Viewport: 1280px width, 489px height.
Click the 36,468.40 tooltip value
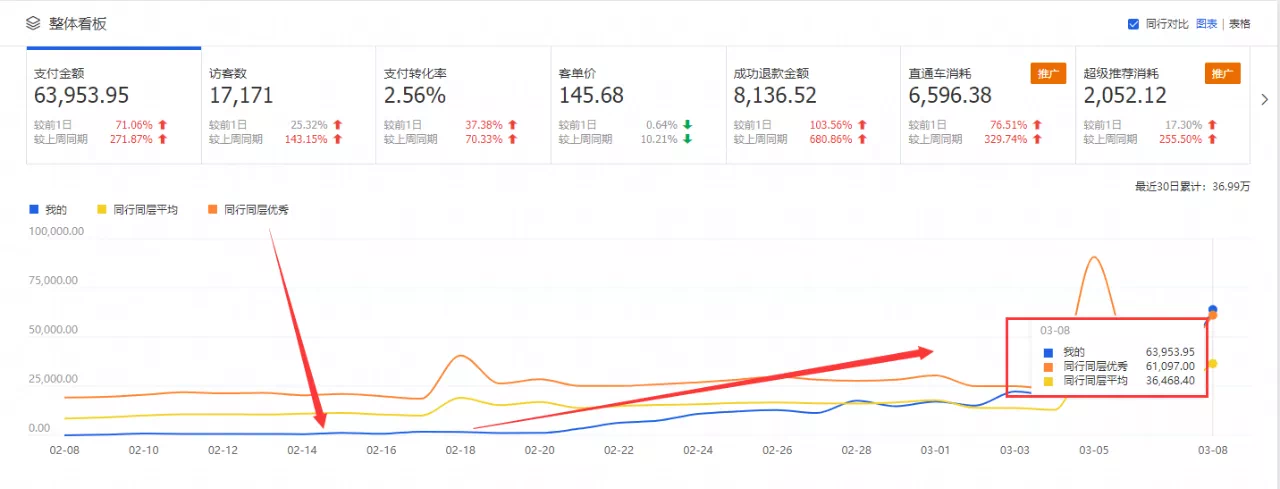click(1168, 381)
